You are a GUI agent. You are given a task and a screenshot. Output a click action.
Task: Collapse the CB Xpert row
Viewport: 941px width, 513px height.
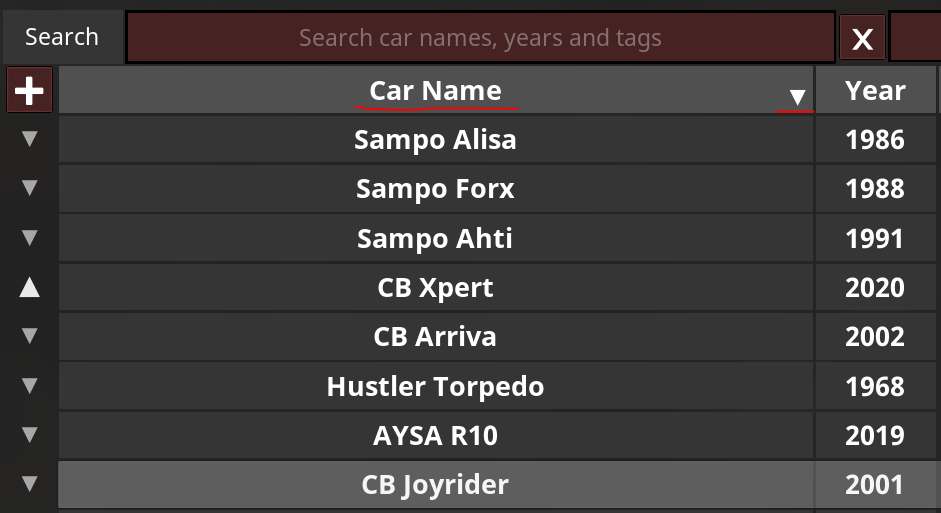(29, 288)
